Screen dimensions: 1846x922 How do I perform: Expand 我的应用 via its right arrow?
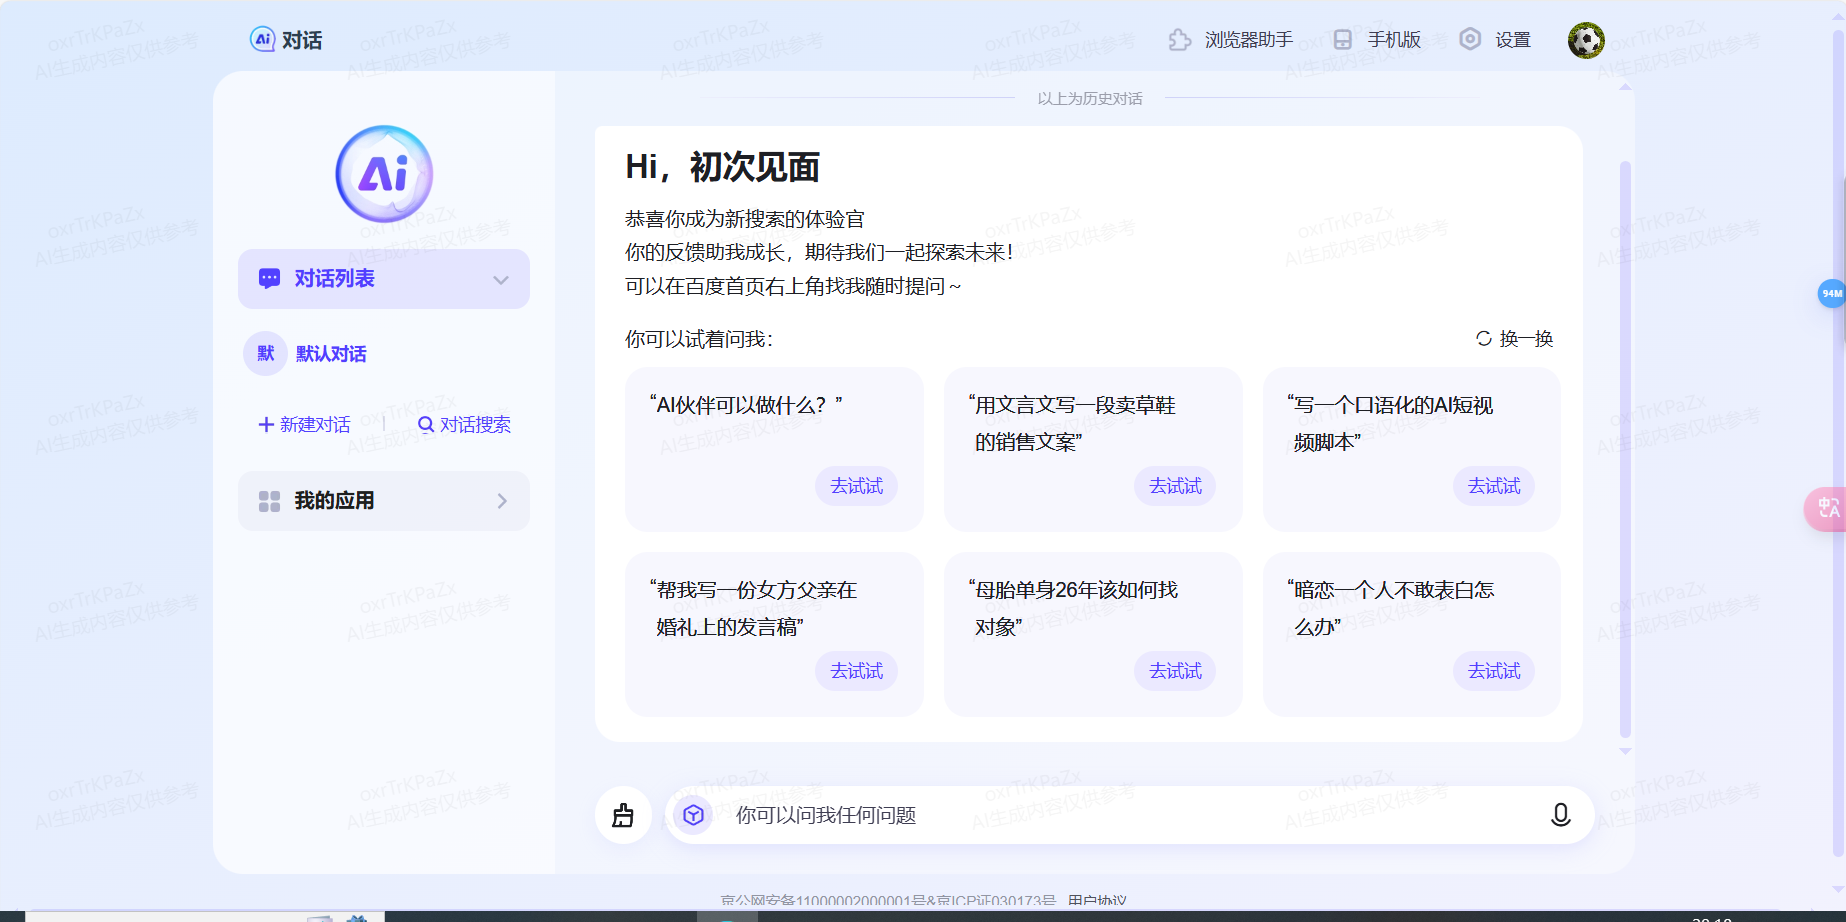pyautogui.click(x=503, y=501)
